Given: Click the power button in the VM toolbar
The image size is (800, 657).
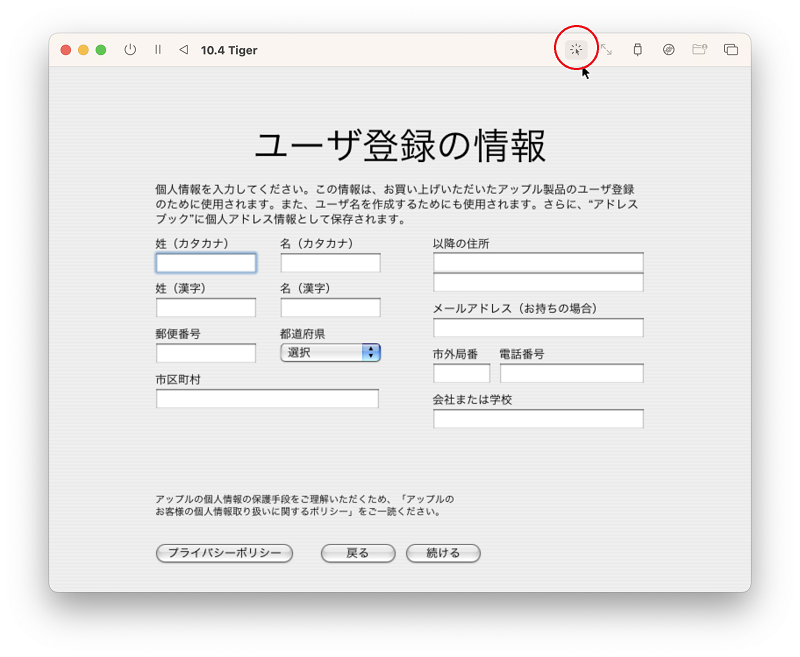Looking at the screenshot, I should coord(130,49).
